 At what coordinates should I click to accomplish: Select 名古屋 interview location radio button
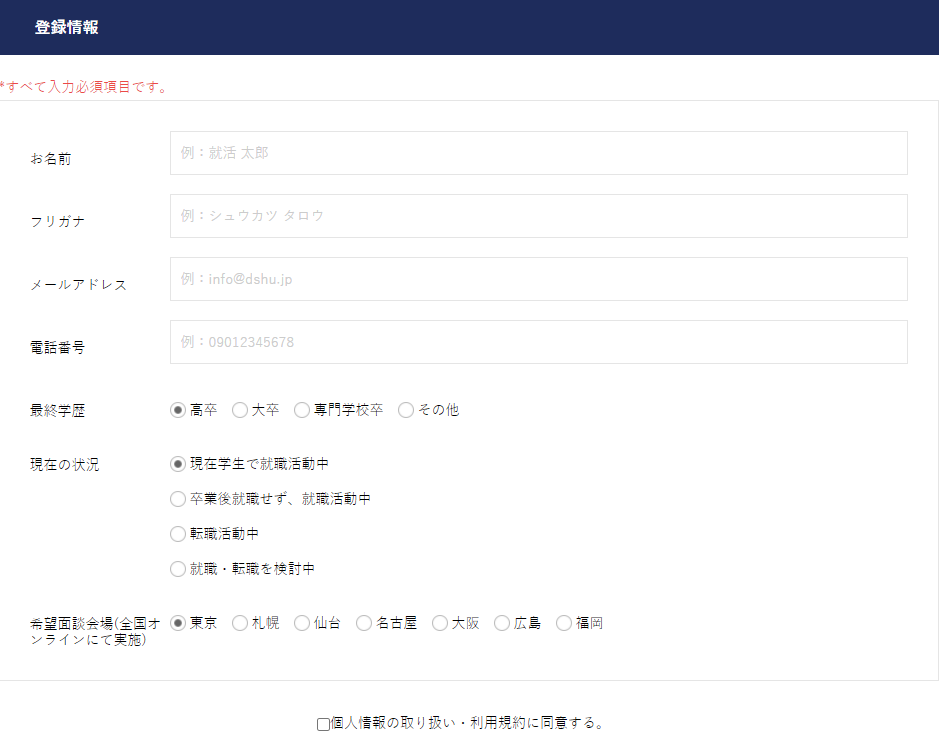(x=363, y=622)
